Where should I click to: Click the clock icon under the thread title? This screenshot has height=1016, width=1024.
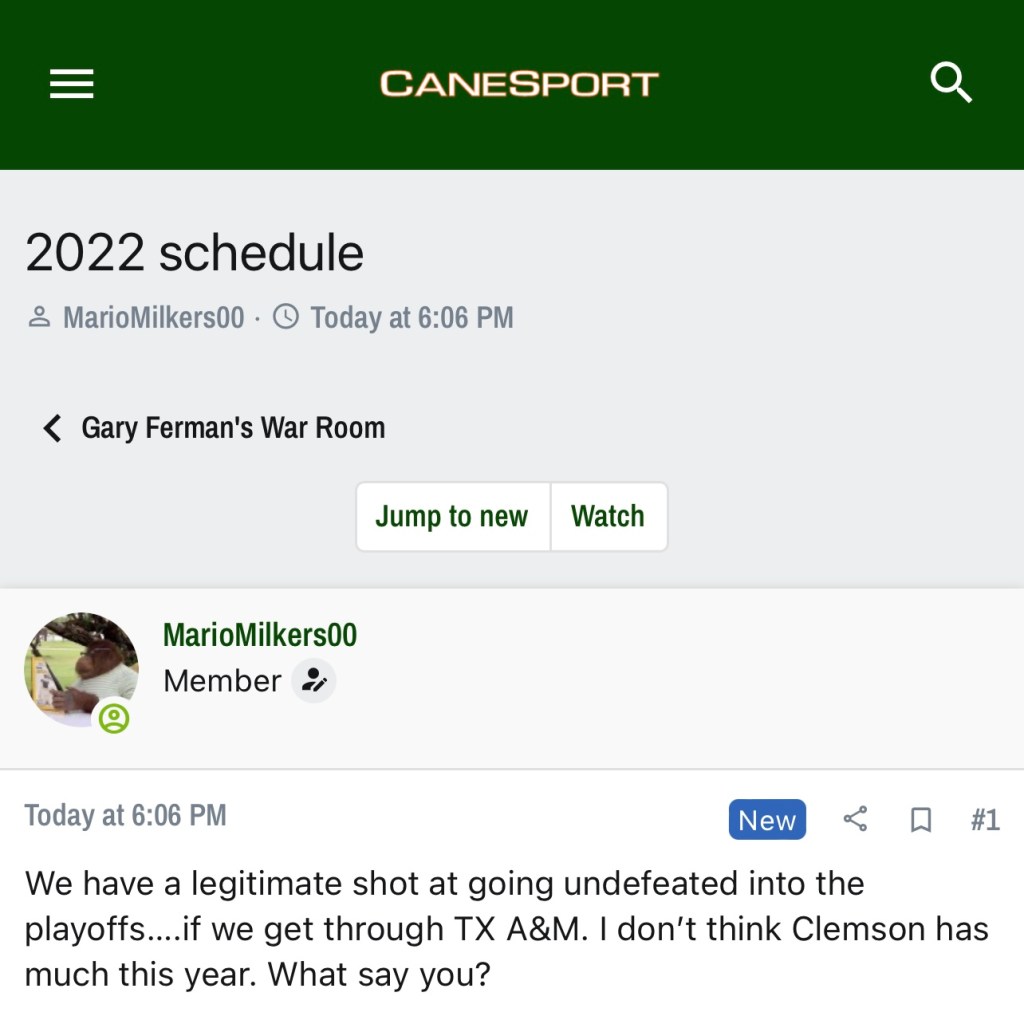click(286, 318)
